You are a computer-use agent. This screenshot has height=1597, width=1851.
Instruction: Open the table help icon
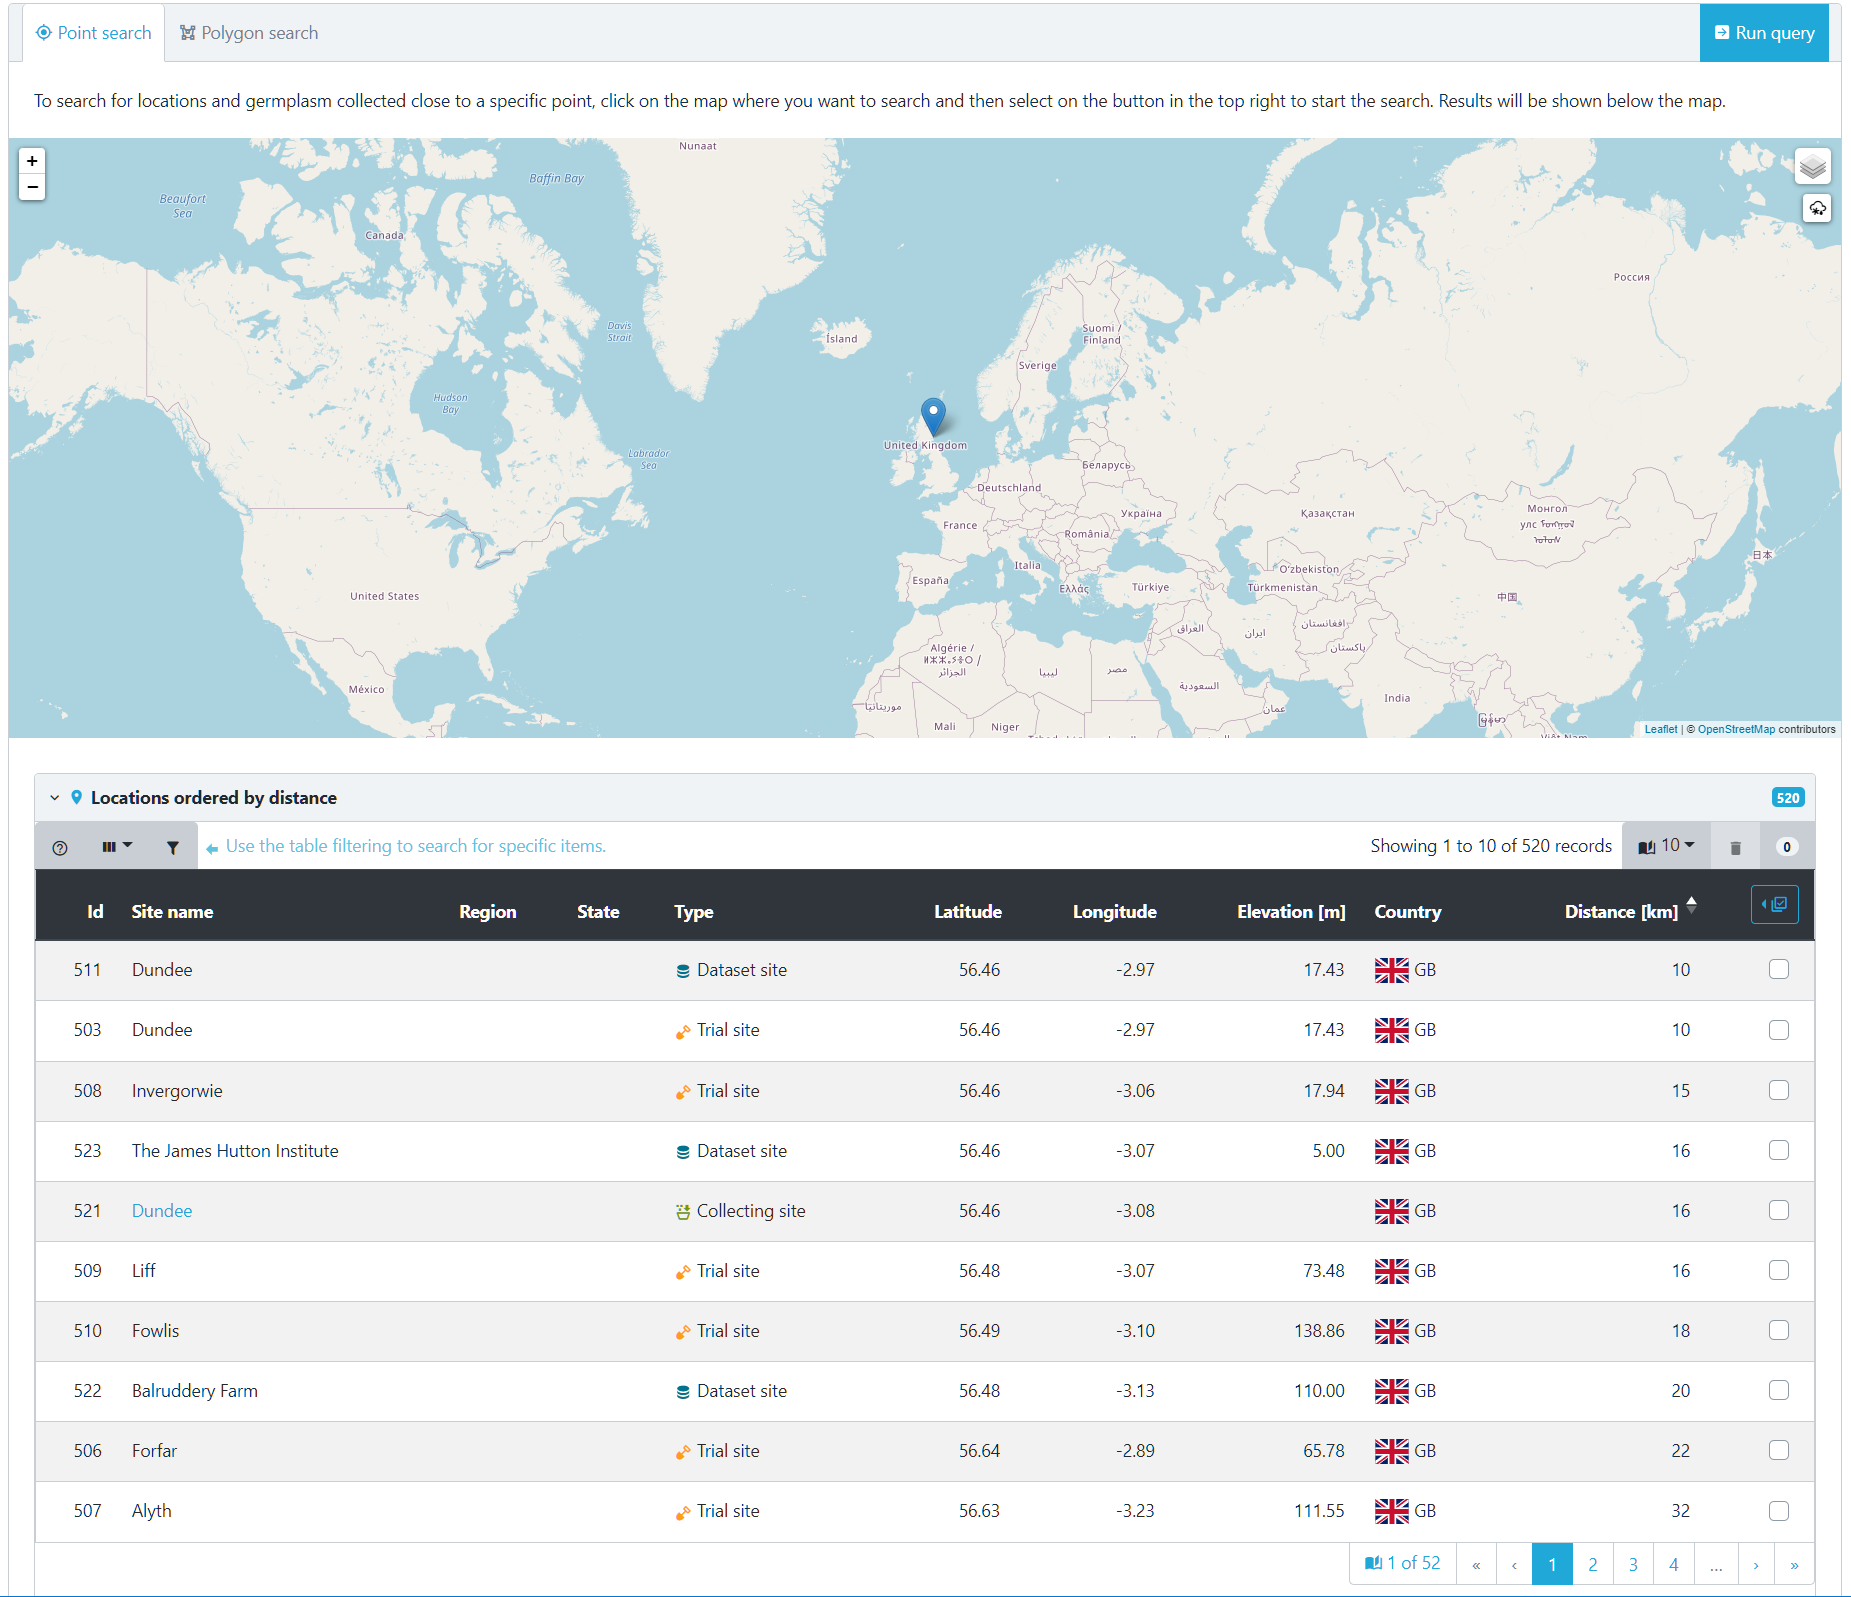pos(60,847)
